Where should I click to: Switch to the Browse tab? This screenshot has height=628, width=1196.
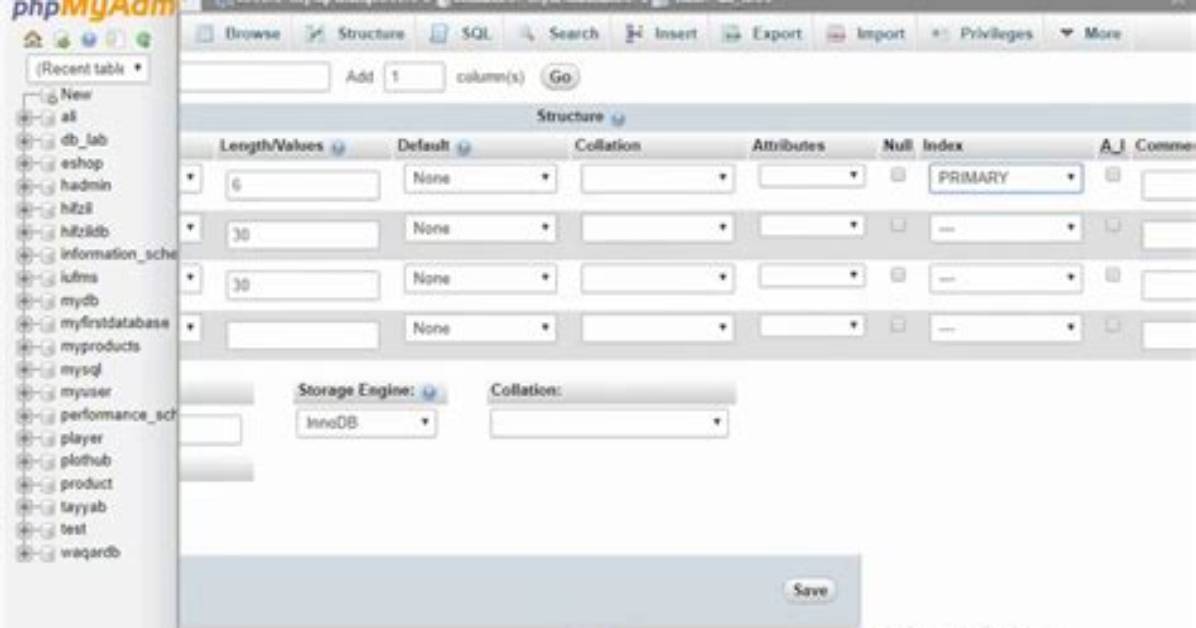pos(238,34)
